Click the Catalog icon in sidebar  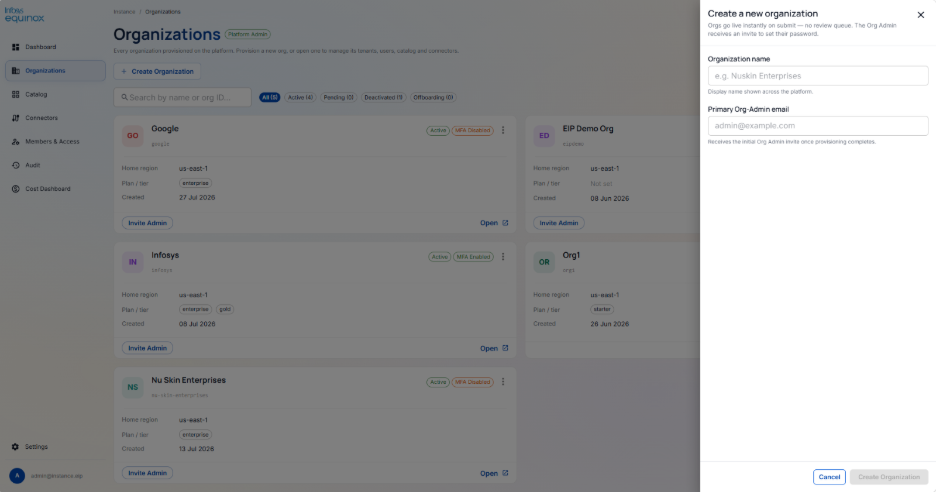tap(16, 94)
